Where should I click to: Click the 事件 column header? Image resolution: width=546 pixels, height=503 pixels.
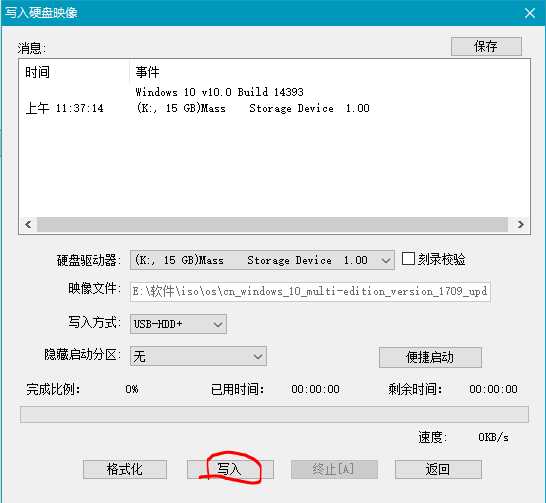point(148,72)
